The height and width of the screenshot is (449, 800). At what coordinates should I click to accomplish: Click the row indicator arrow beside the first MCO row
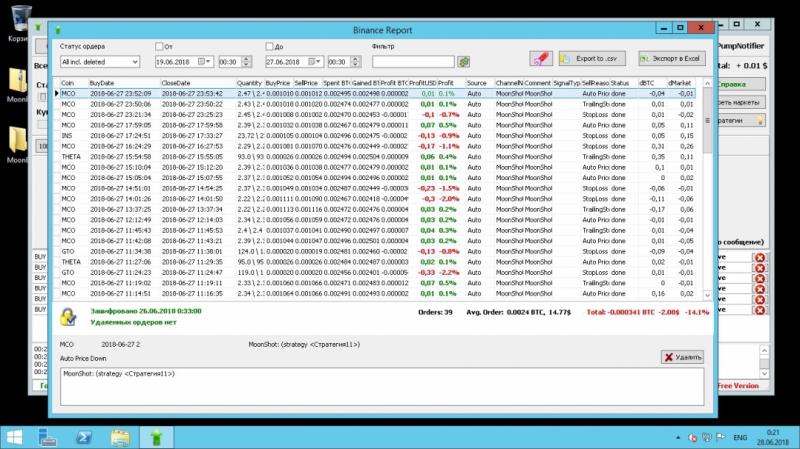pyautogui.click(x=57, y=93)
